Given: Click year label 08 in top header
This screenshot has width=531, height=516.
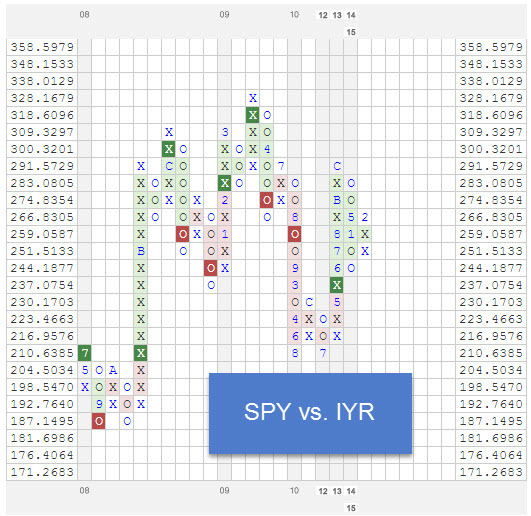Looking at the screenshot, I should [x=84, y=15].
